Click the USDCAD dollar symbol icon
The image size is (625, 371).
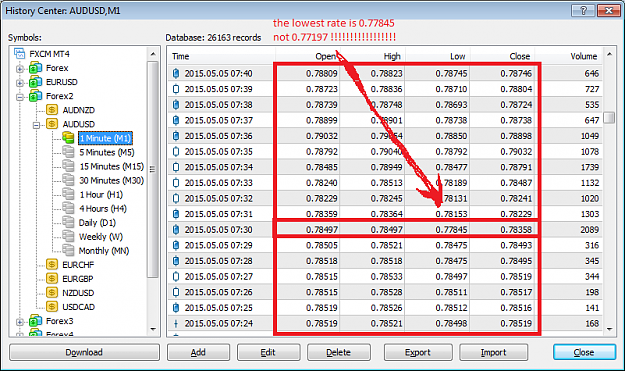pos(52,306)
